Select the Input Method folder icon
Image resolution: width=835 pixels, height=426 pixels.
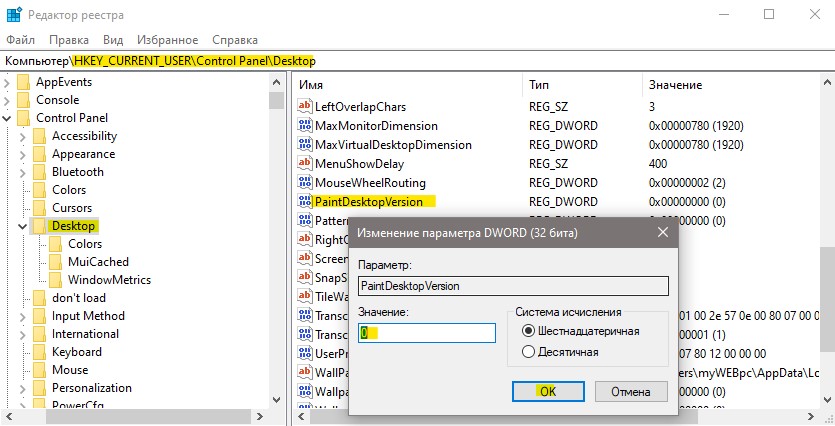pos(39,316)
